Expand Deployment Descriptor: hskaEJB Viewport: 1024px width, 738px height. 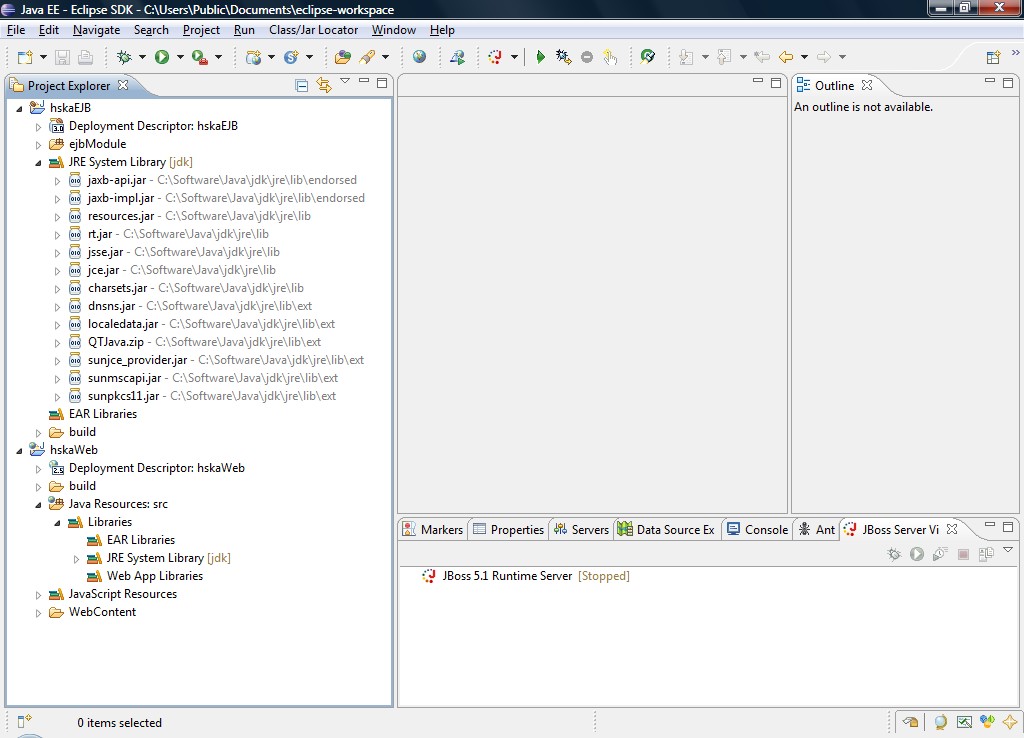click(38, 127)
